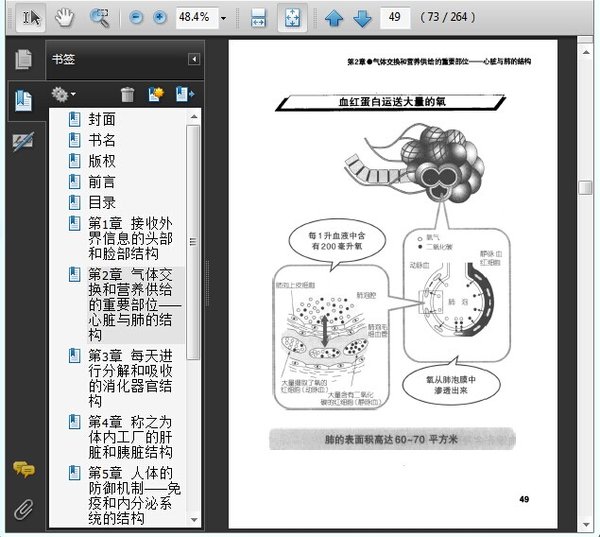
Task: Zoom out with the minus button
Action: tap(136, 17)
